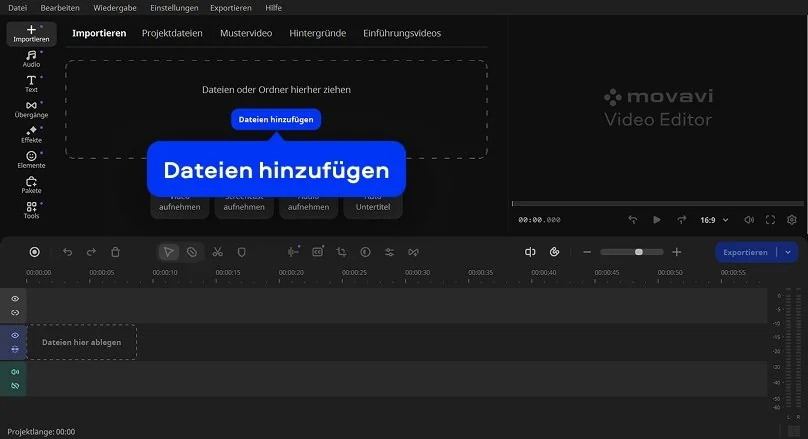Open the Übergänge panel in the sidebar
The height and width of the screenshot is (439, 808).
coord(31,108)
